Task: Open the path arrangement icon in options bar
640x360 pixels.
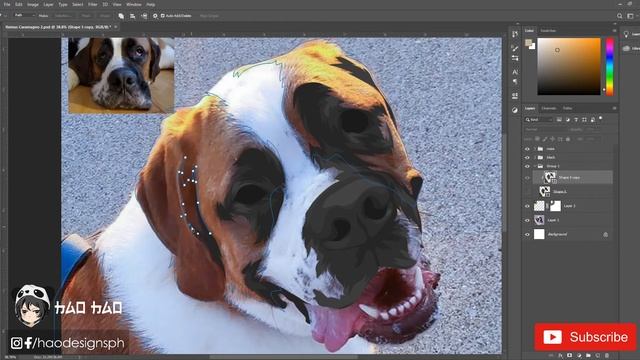Action: (144, 16)
